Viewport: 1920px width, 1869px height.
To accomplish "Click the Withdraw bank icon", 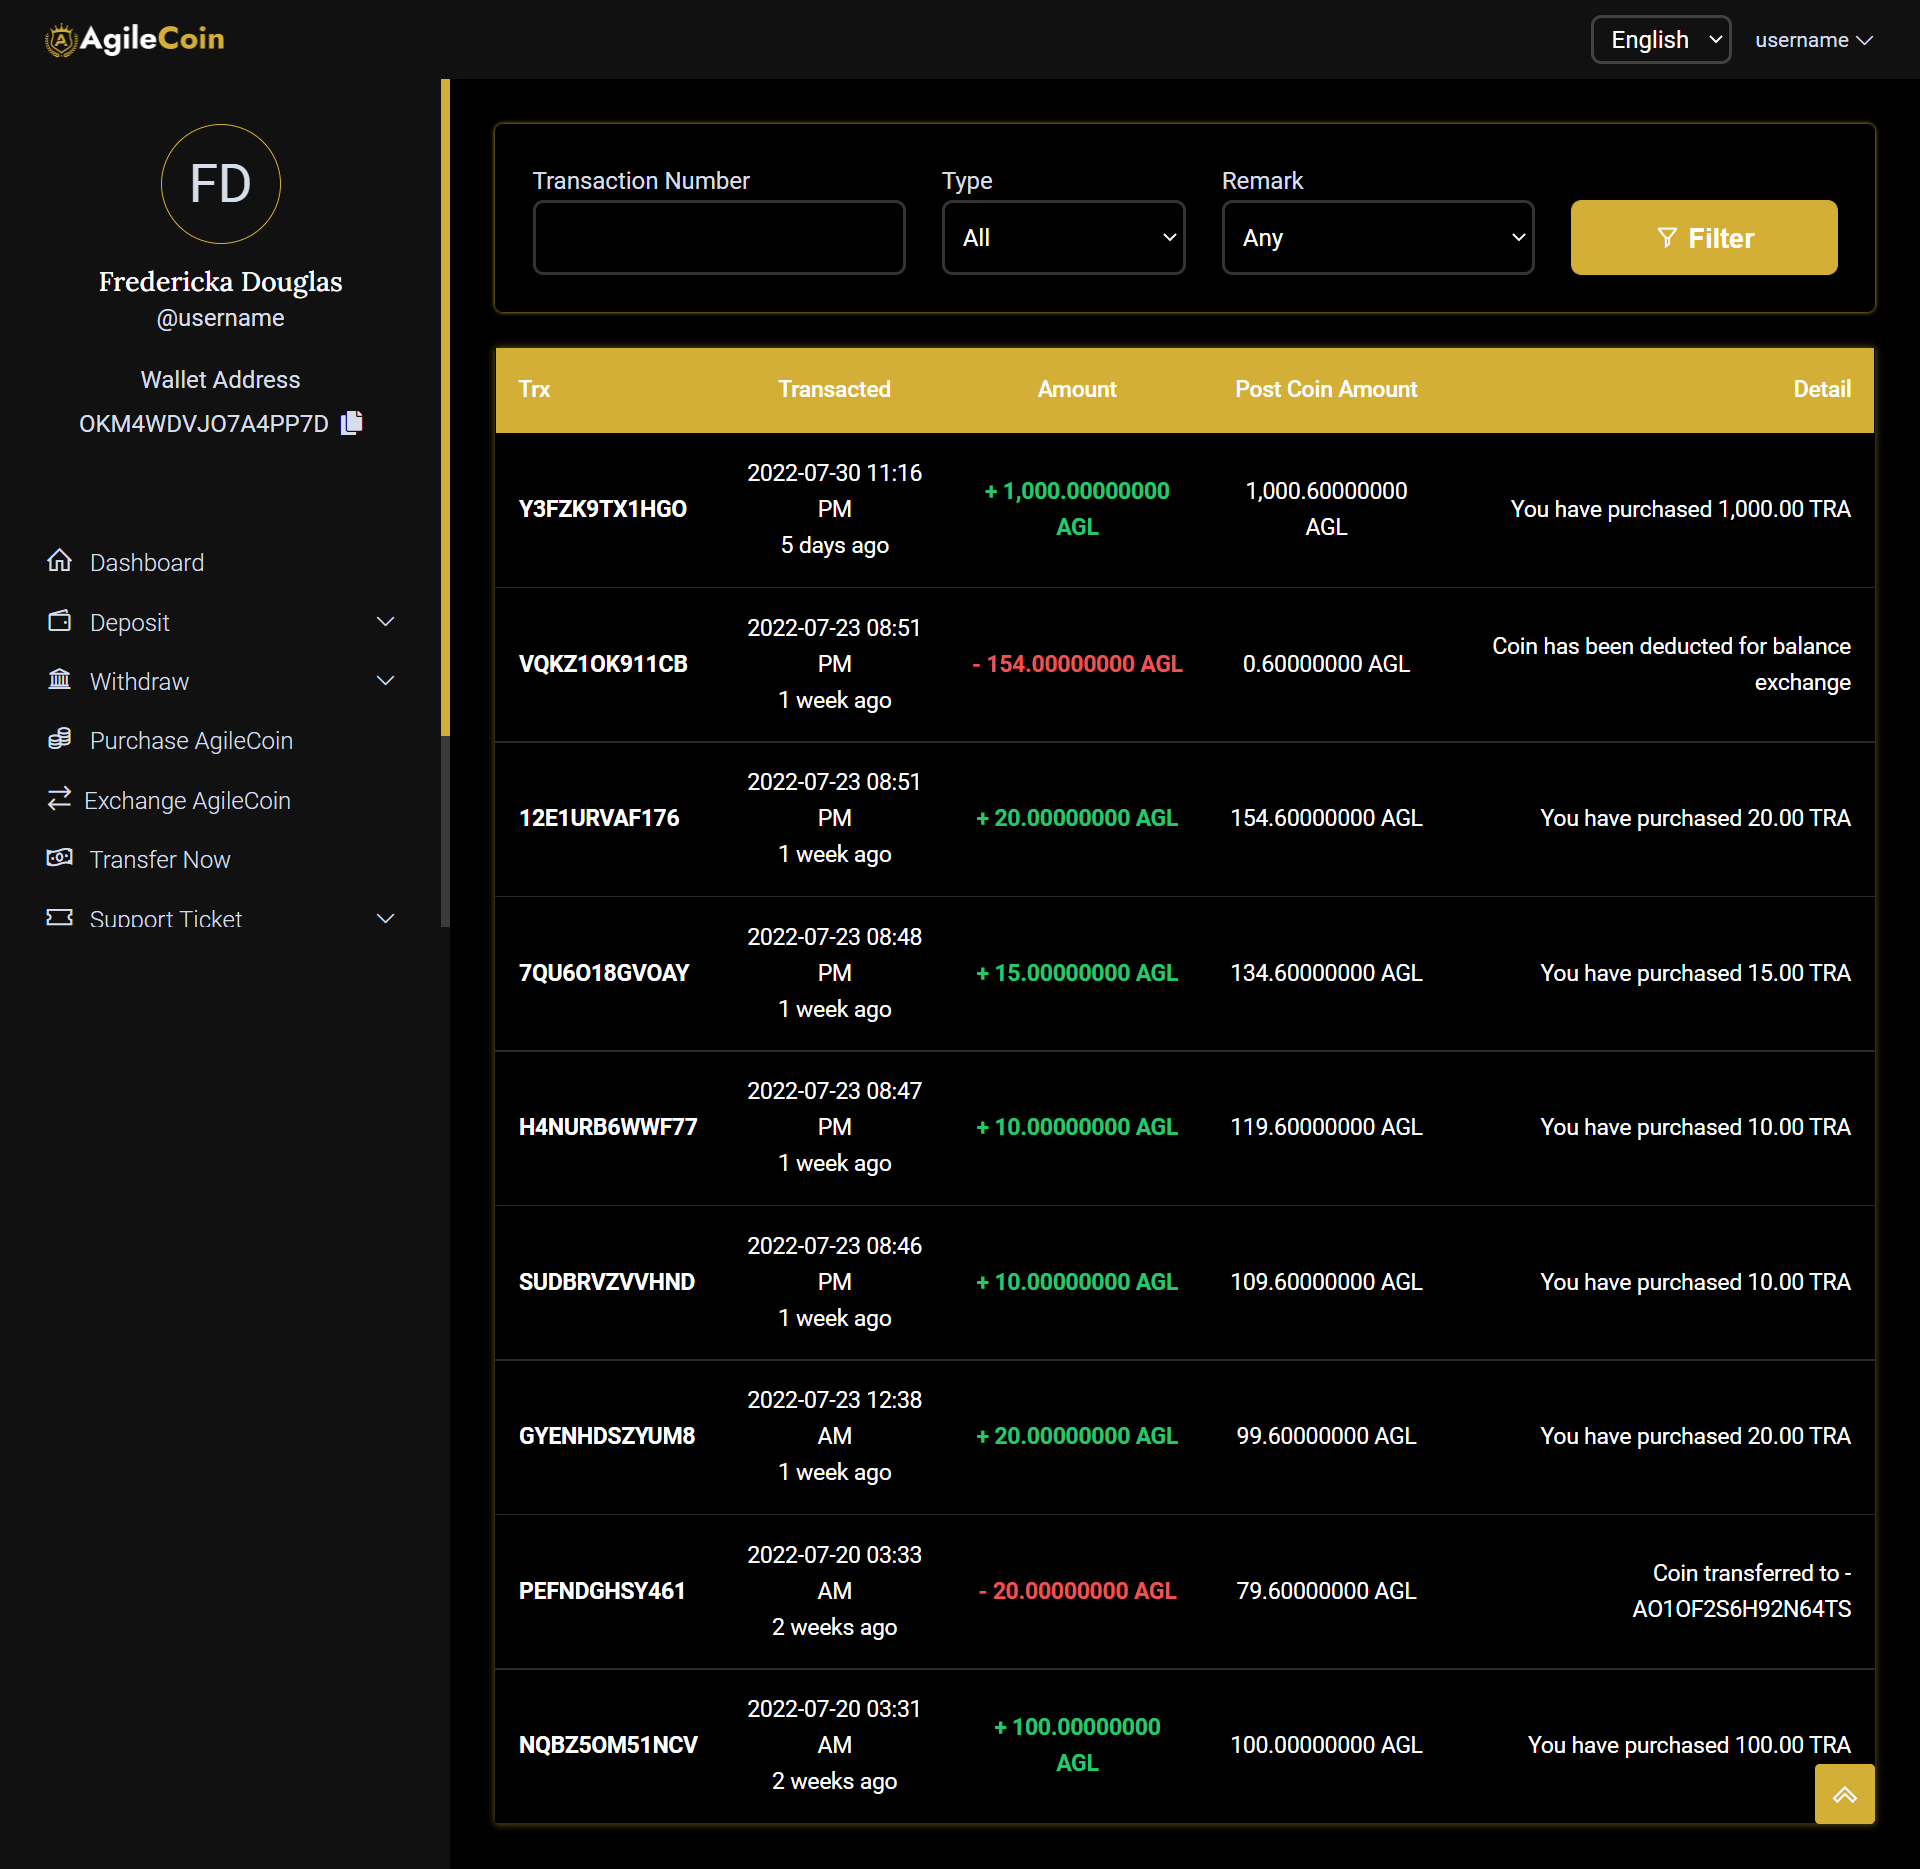I will [60, 680].
